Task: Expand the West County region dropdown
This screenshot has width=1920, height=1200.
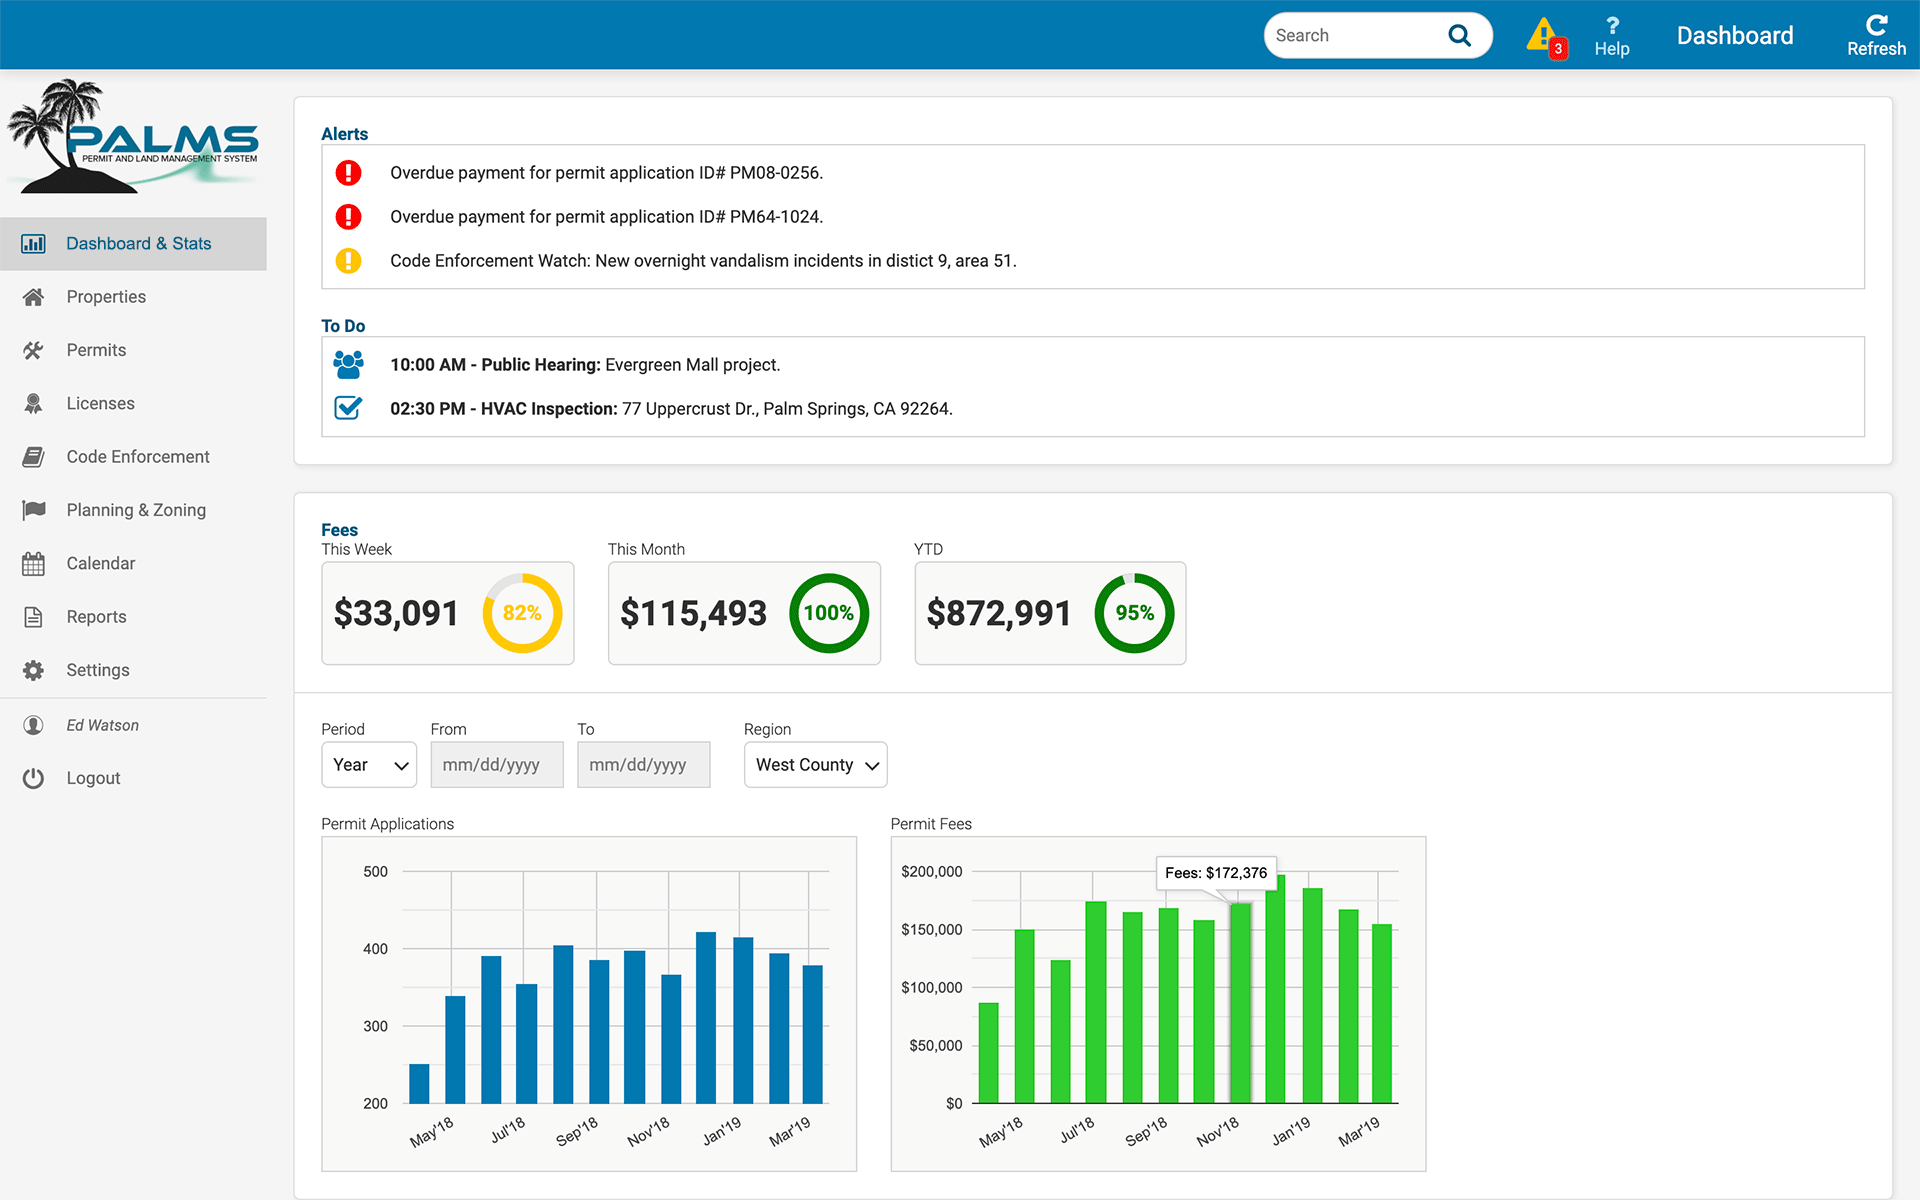Action: pos(815,765)
